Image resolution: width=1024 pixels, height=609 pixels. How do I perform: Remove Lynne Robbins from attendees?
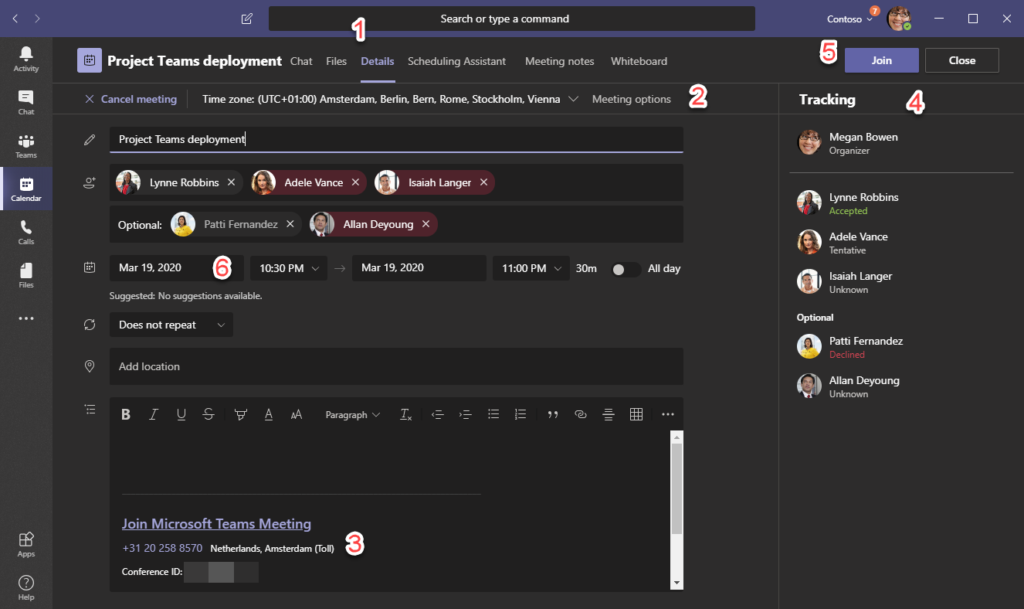point(231,182)
